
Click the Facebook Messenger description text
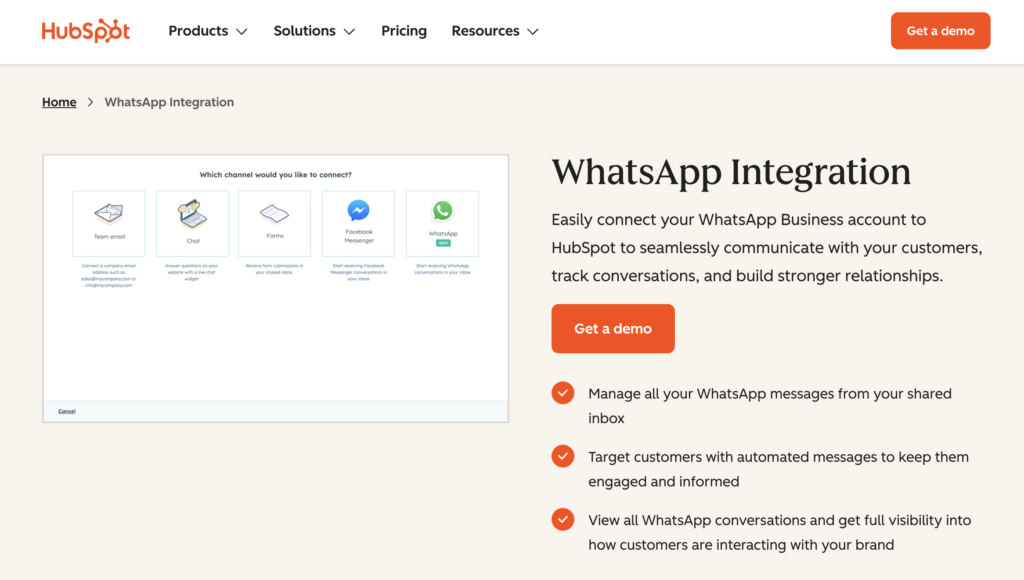coord(359,272)
